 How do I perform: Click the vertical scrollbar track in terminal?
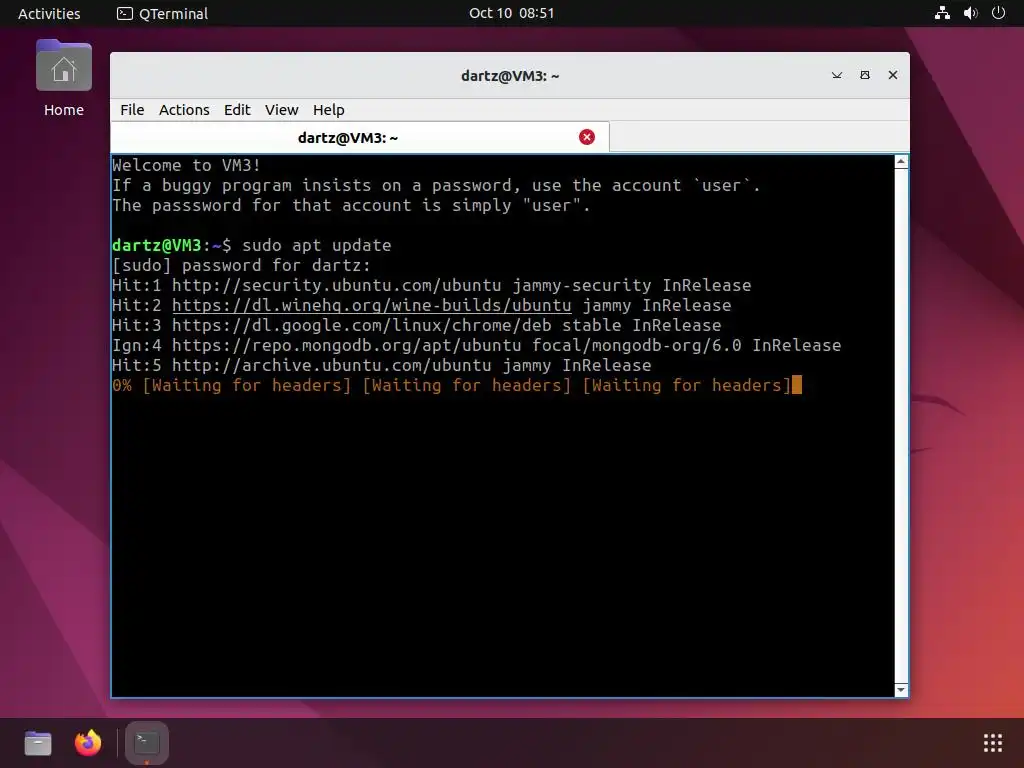click(901, 426)
